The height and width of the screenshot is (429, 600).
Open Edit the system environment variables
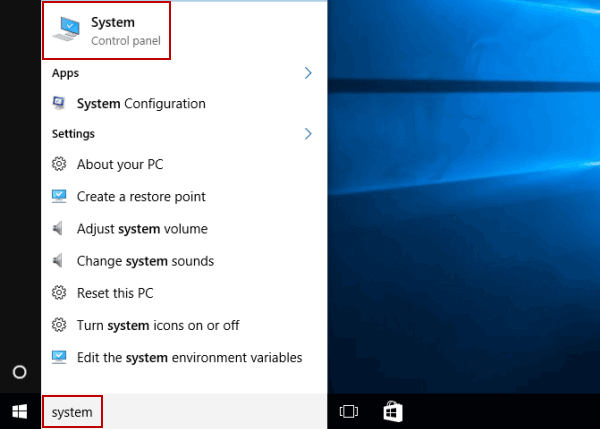(189, 357)
